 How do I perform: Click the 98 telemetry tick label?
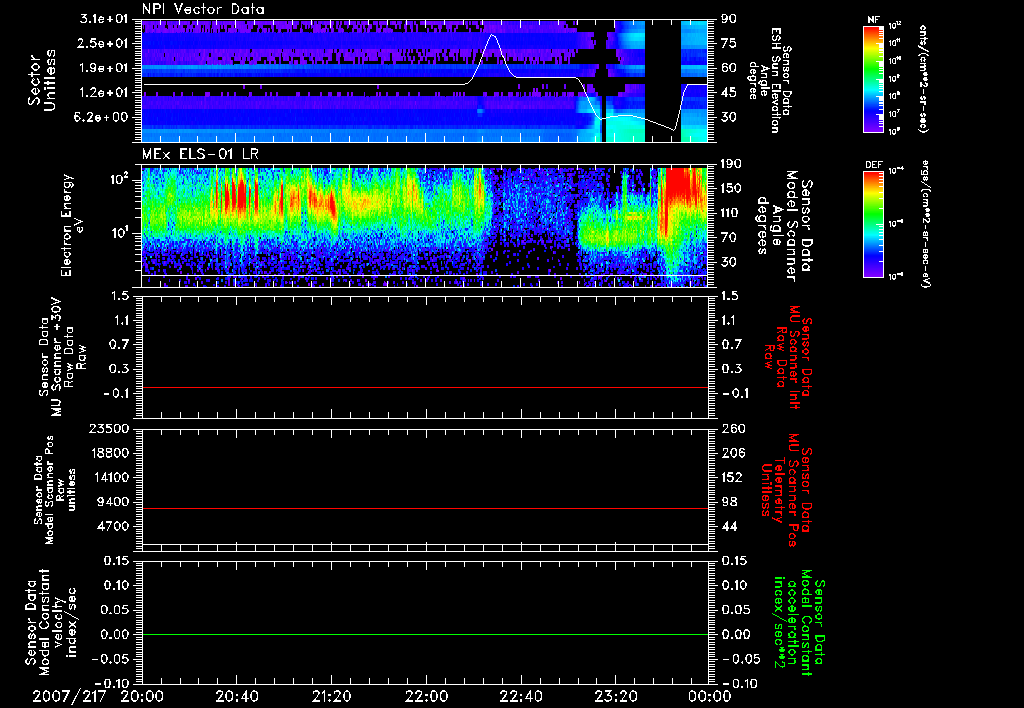(x=729, y=502)
